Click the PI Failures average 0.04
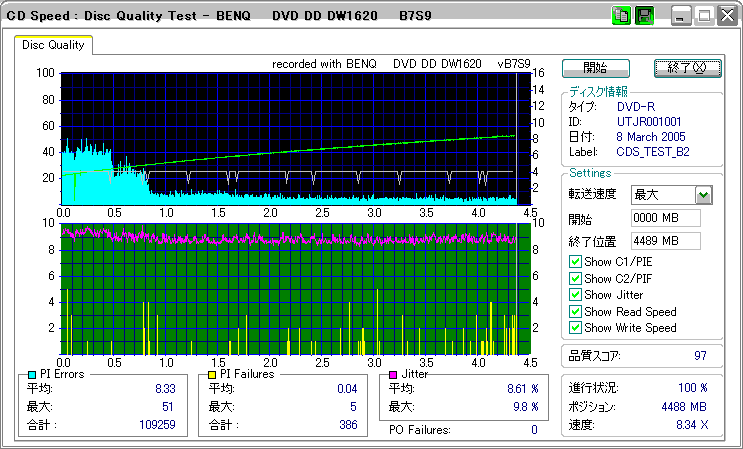743x449 pixels. pos(347,389)
